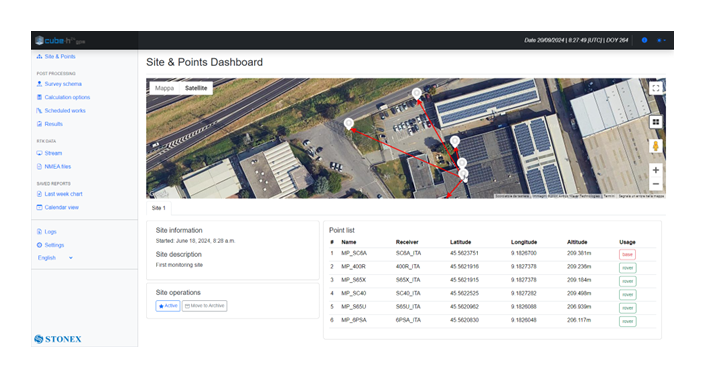The width and height of the screenshot is (706, 379).
Task: Click the rover badge for MP_6PSA
Action: (x=627, y=321)
